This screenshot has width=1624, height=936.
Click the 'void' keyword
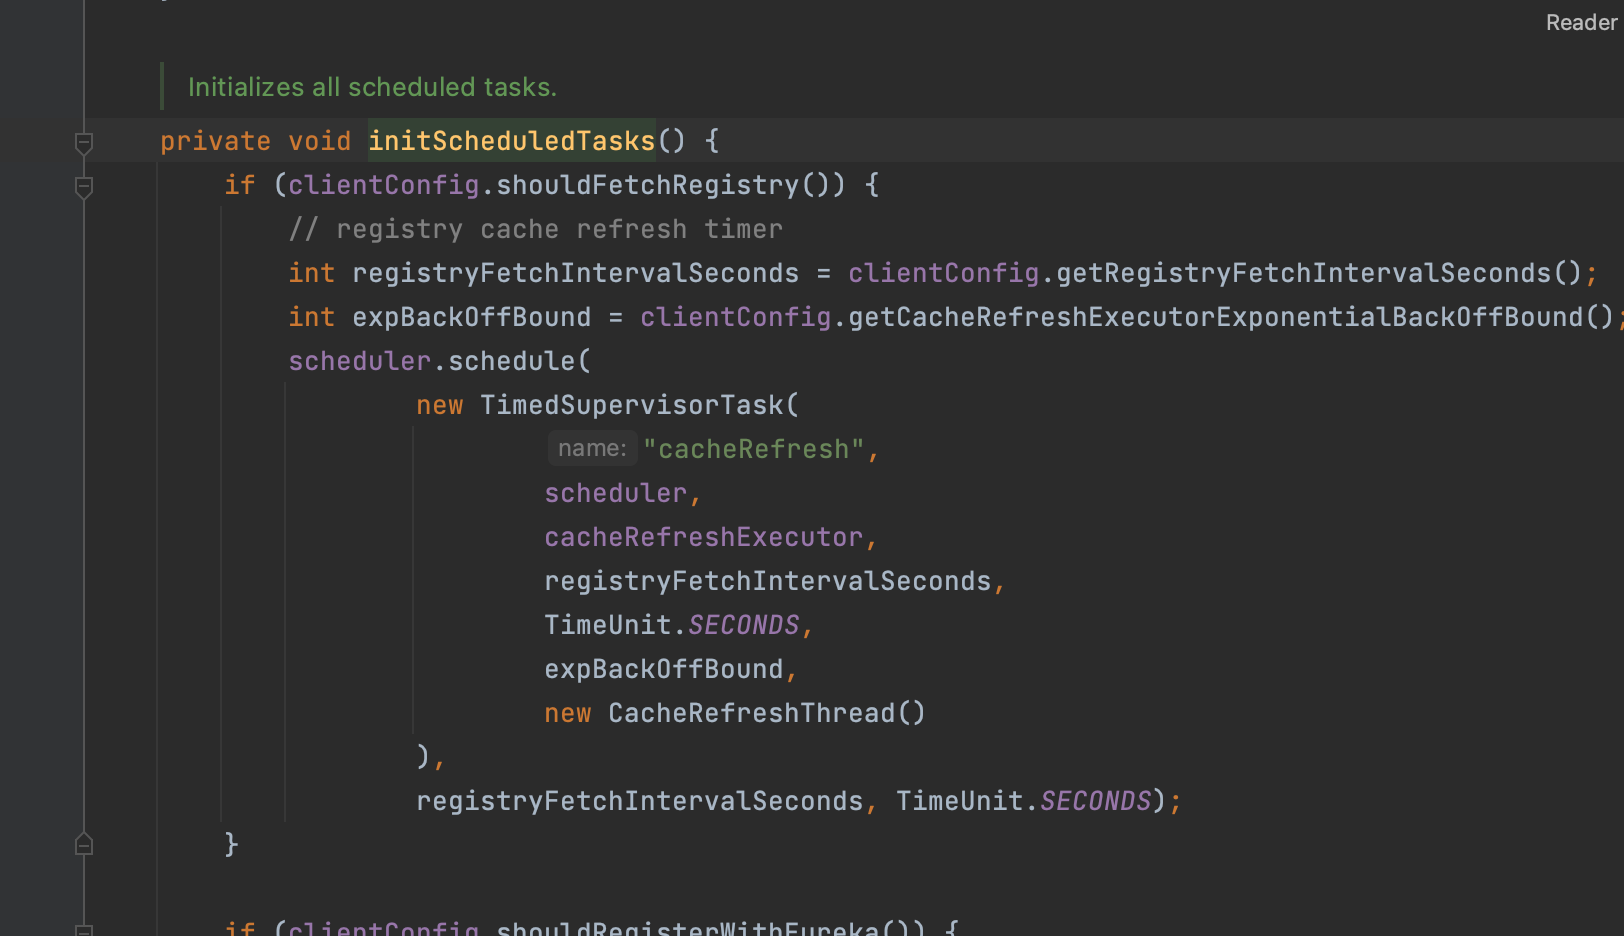[x=319, y=141]
